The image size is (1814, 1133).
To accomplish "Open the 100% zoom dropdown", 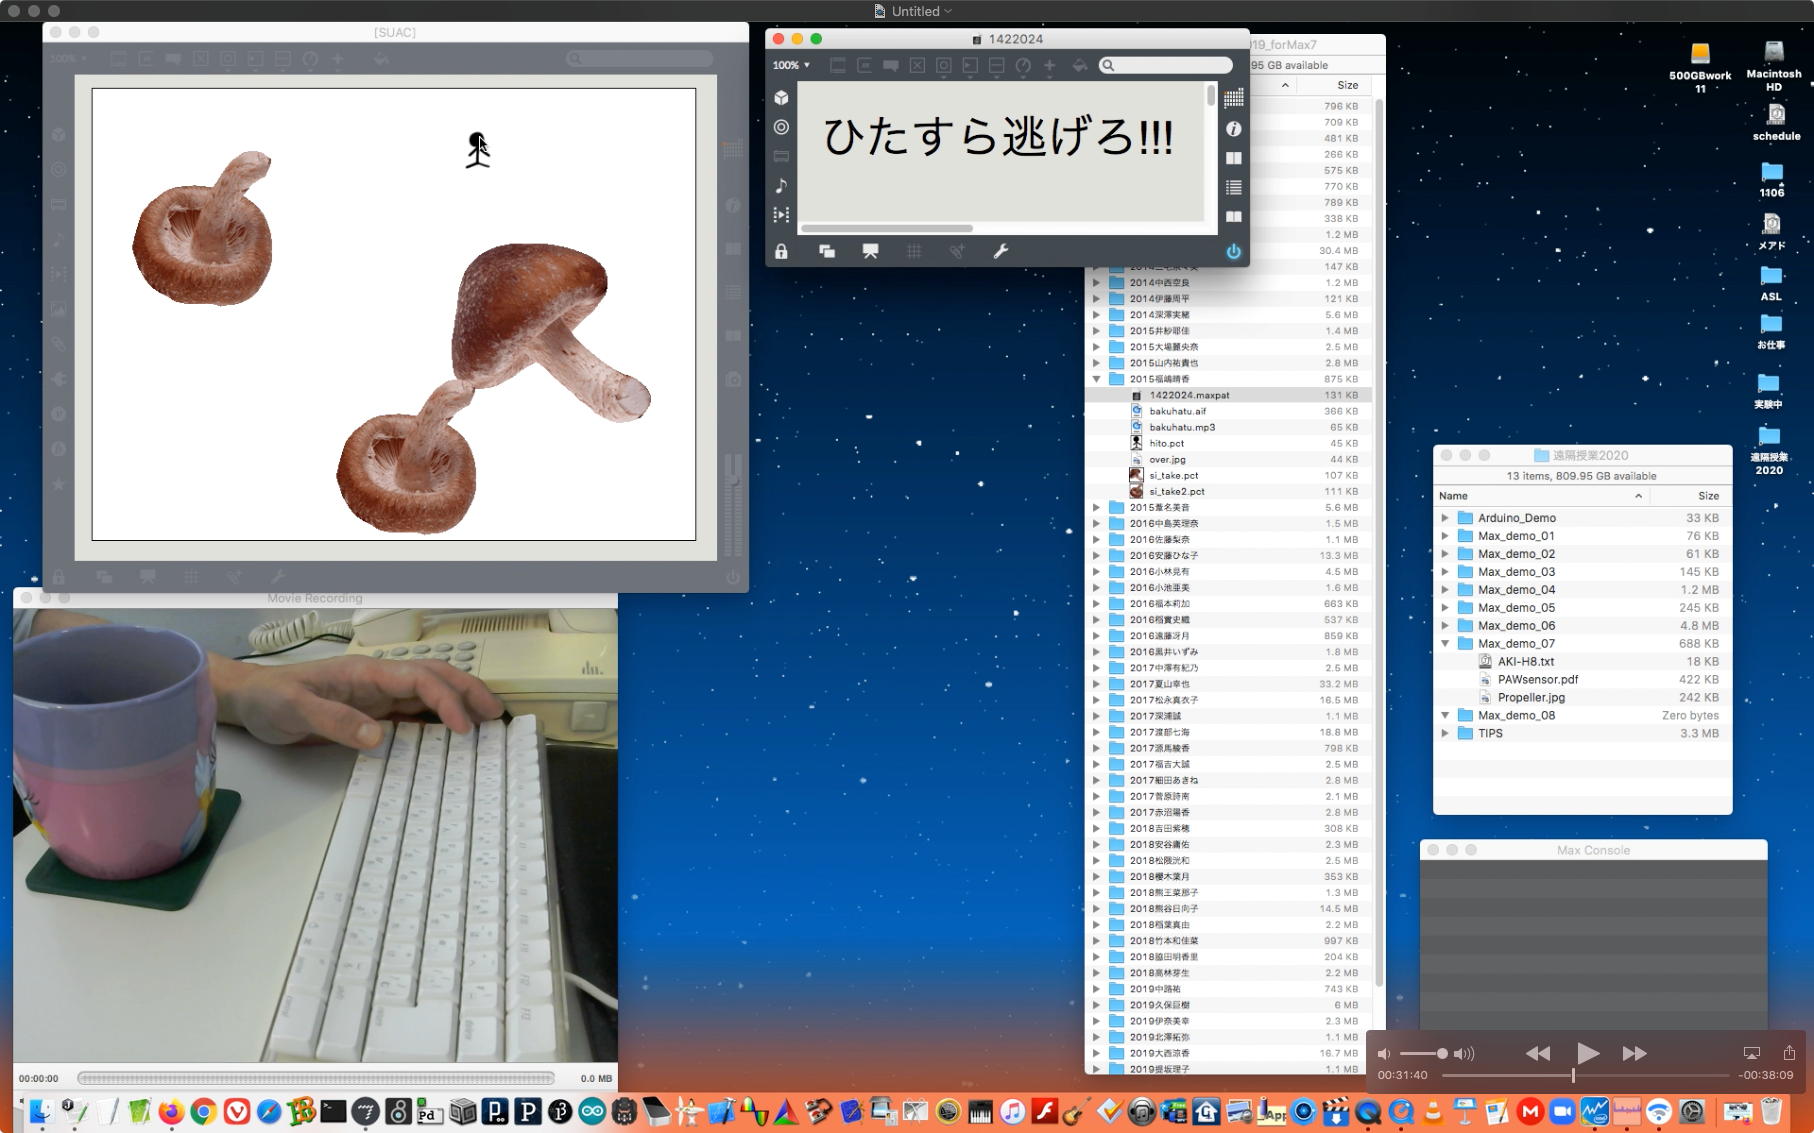I will (791, 65).
